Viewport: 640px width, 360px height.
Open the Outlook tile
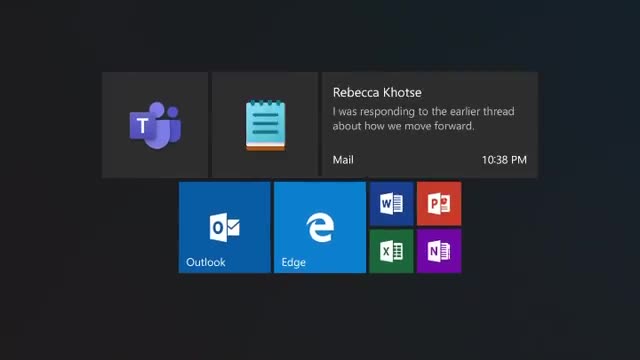pyautogui.click(x=224, y=227)
